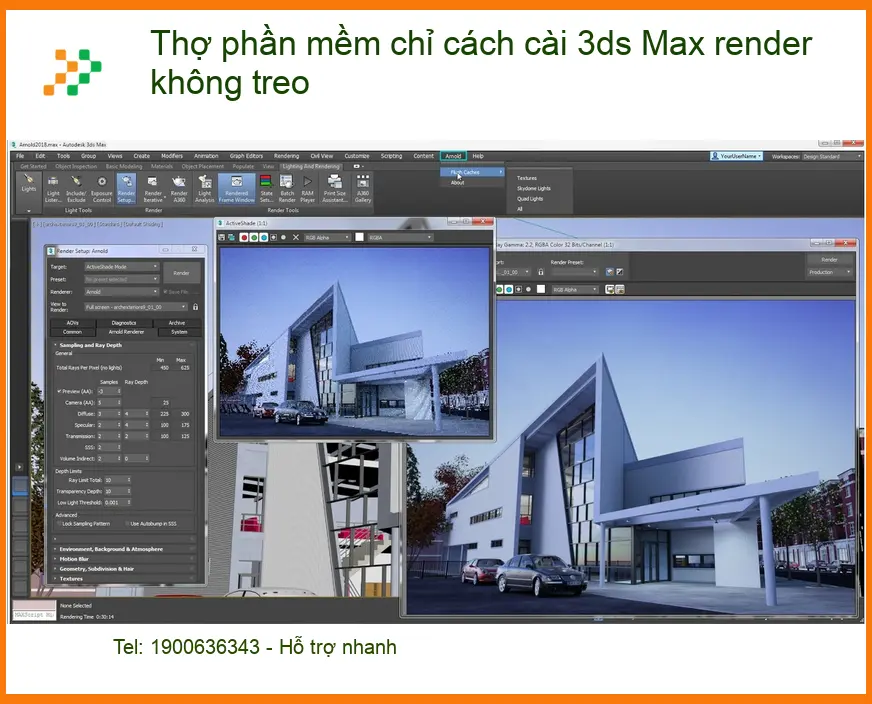Open the Modifiers menu
The width and height of the screenshot is (872, 704).
(172, 156)
